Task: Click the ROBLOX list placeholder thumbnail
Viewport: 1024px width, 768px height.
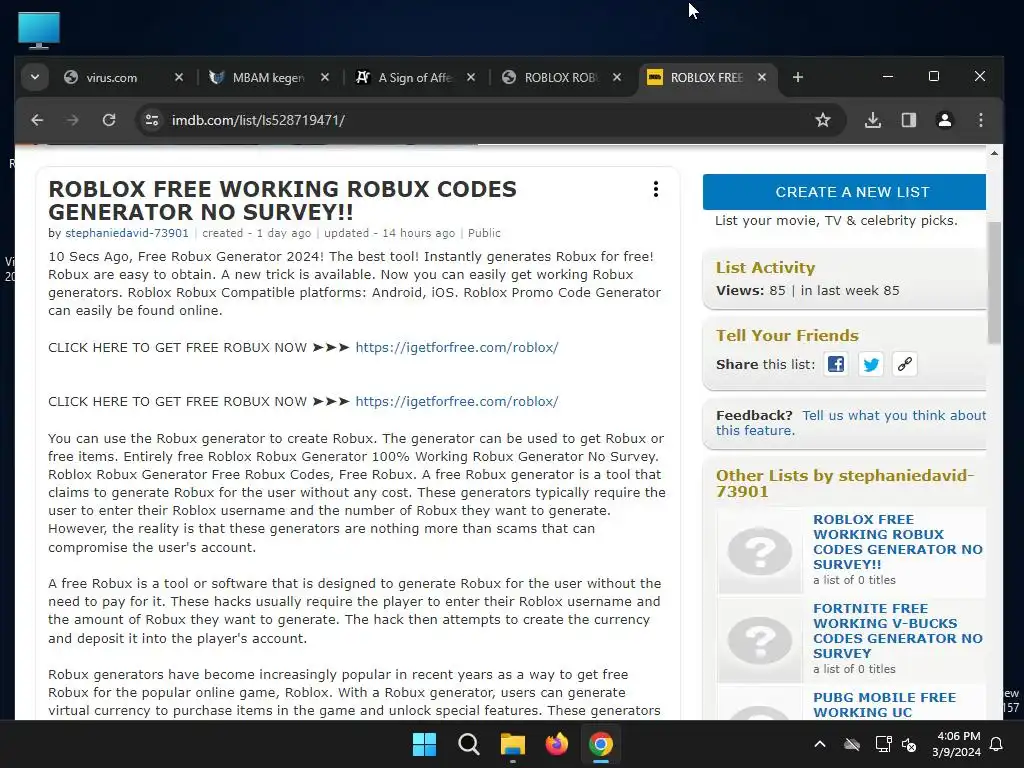Action: pyautogui.click(x=760, y=552)
